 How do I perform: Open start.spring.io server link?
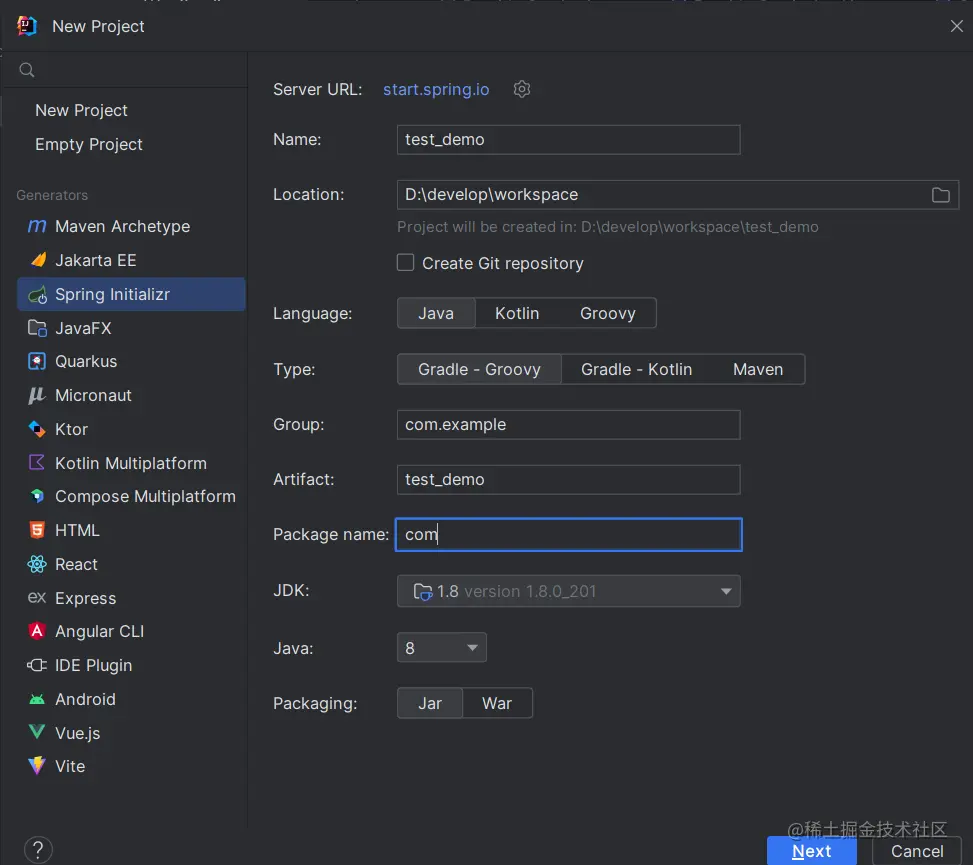(x=436, y=89)
